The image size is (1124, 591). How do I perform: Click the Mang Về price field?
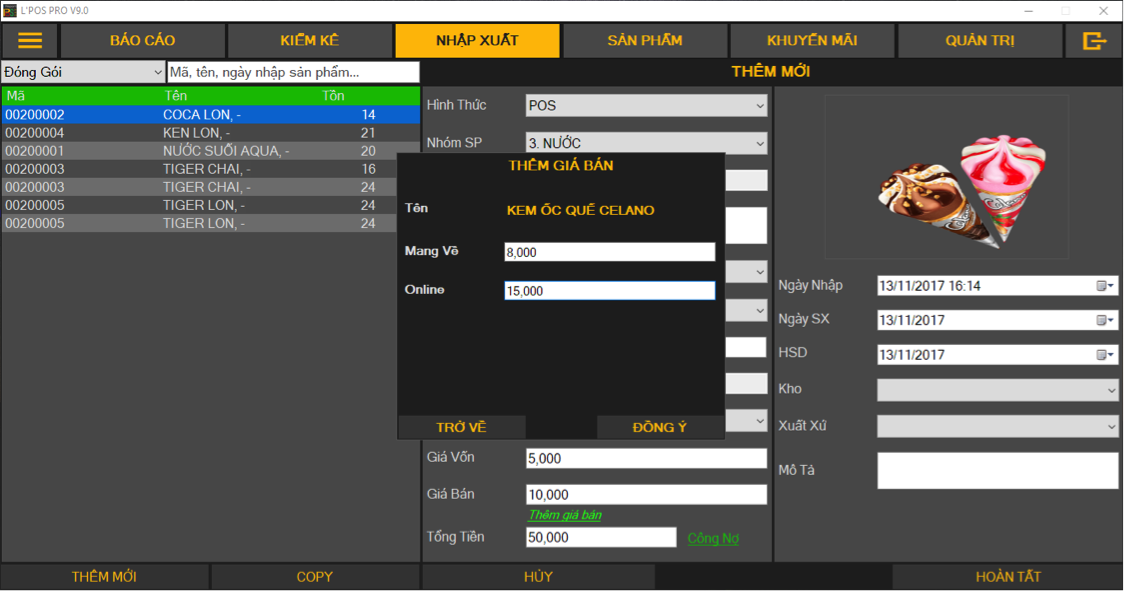609,252
